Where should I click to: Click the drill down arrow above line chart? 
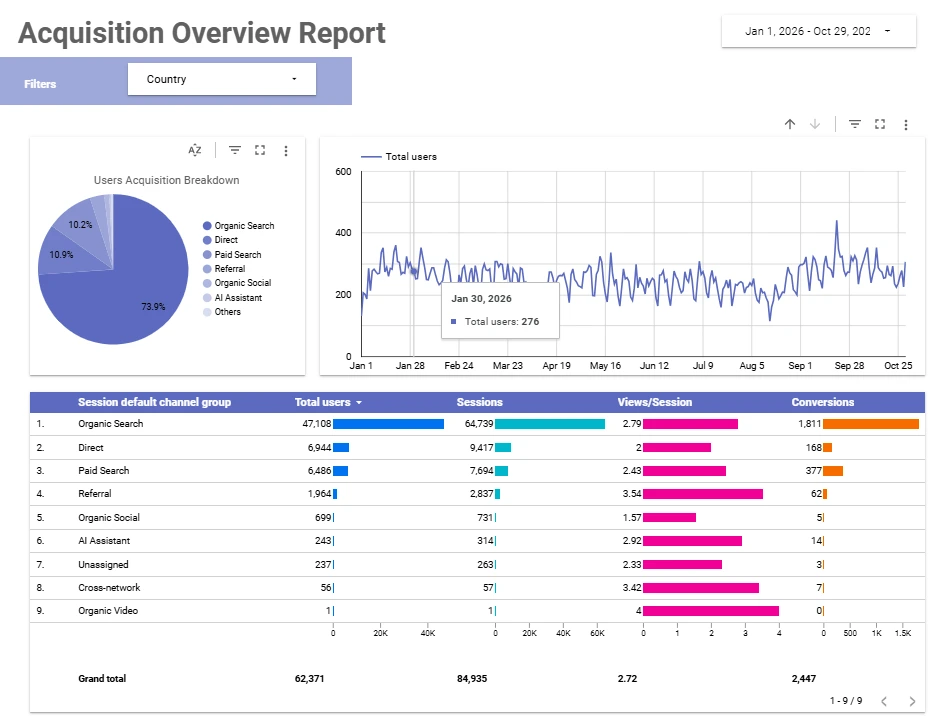pyautogui.click(x=815, y=124)
